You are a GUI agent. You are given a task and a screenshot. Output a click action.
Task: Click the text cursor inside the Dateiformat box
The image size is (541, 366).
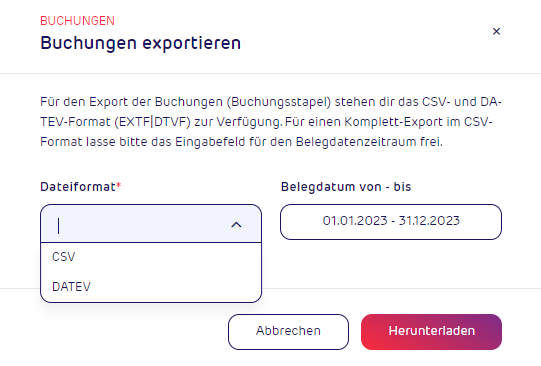59,226
